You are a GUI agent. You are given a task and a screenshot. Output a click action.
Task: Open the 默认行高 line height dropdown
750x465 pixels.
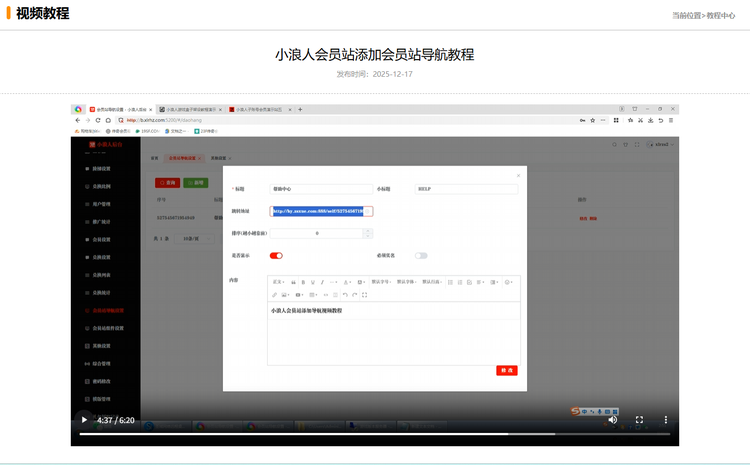pos(431,282)
